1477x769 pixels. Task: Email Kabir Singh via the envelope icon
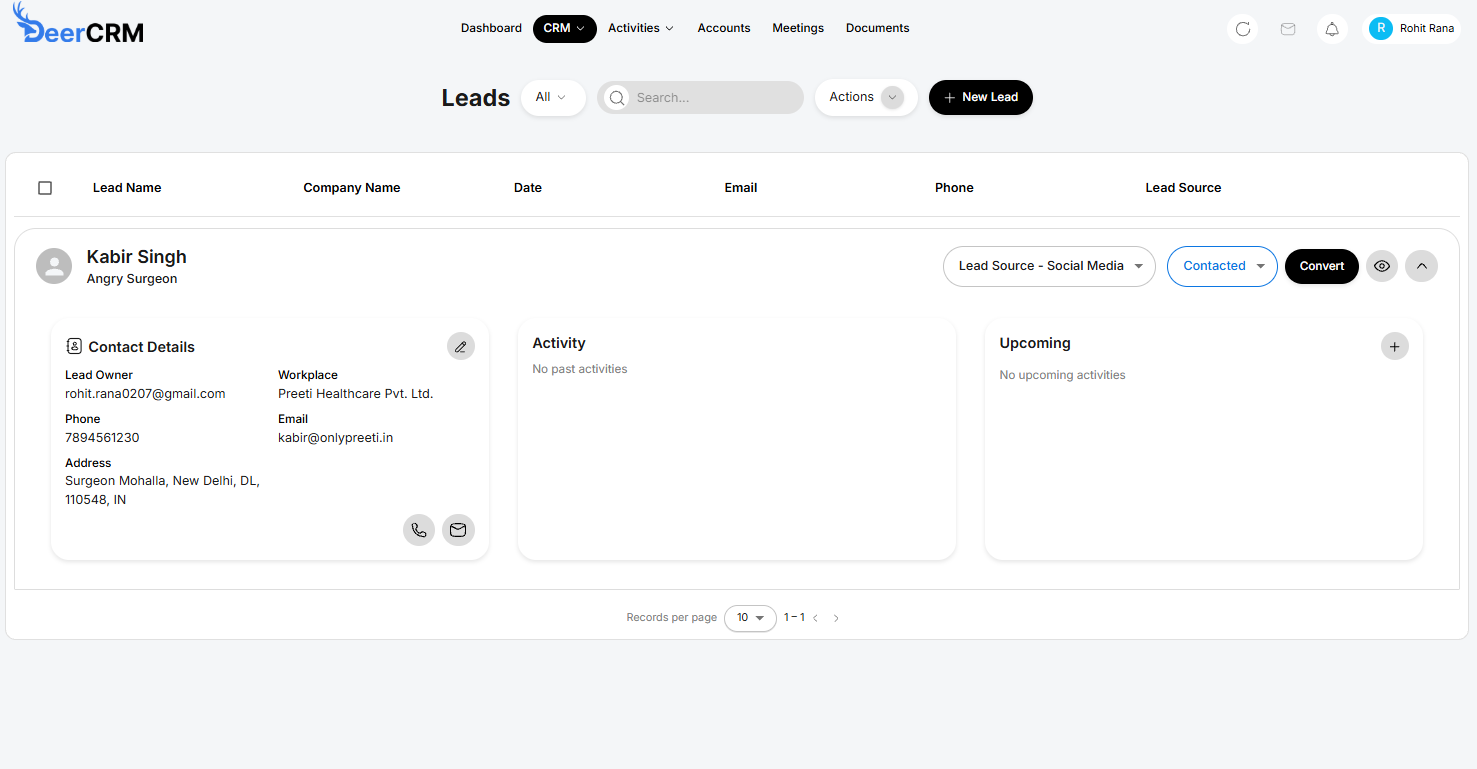point(459,530)
